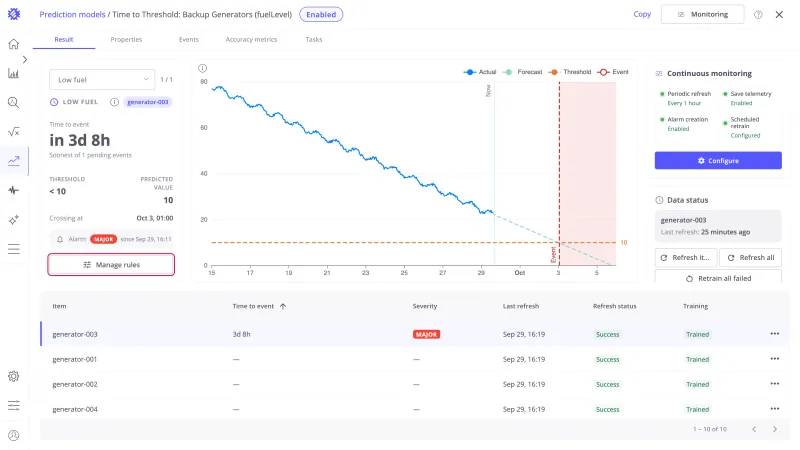
Task: Toggle Actual series in chart legend
Action: pos(480,72)
